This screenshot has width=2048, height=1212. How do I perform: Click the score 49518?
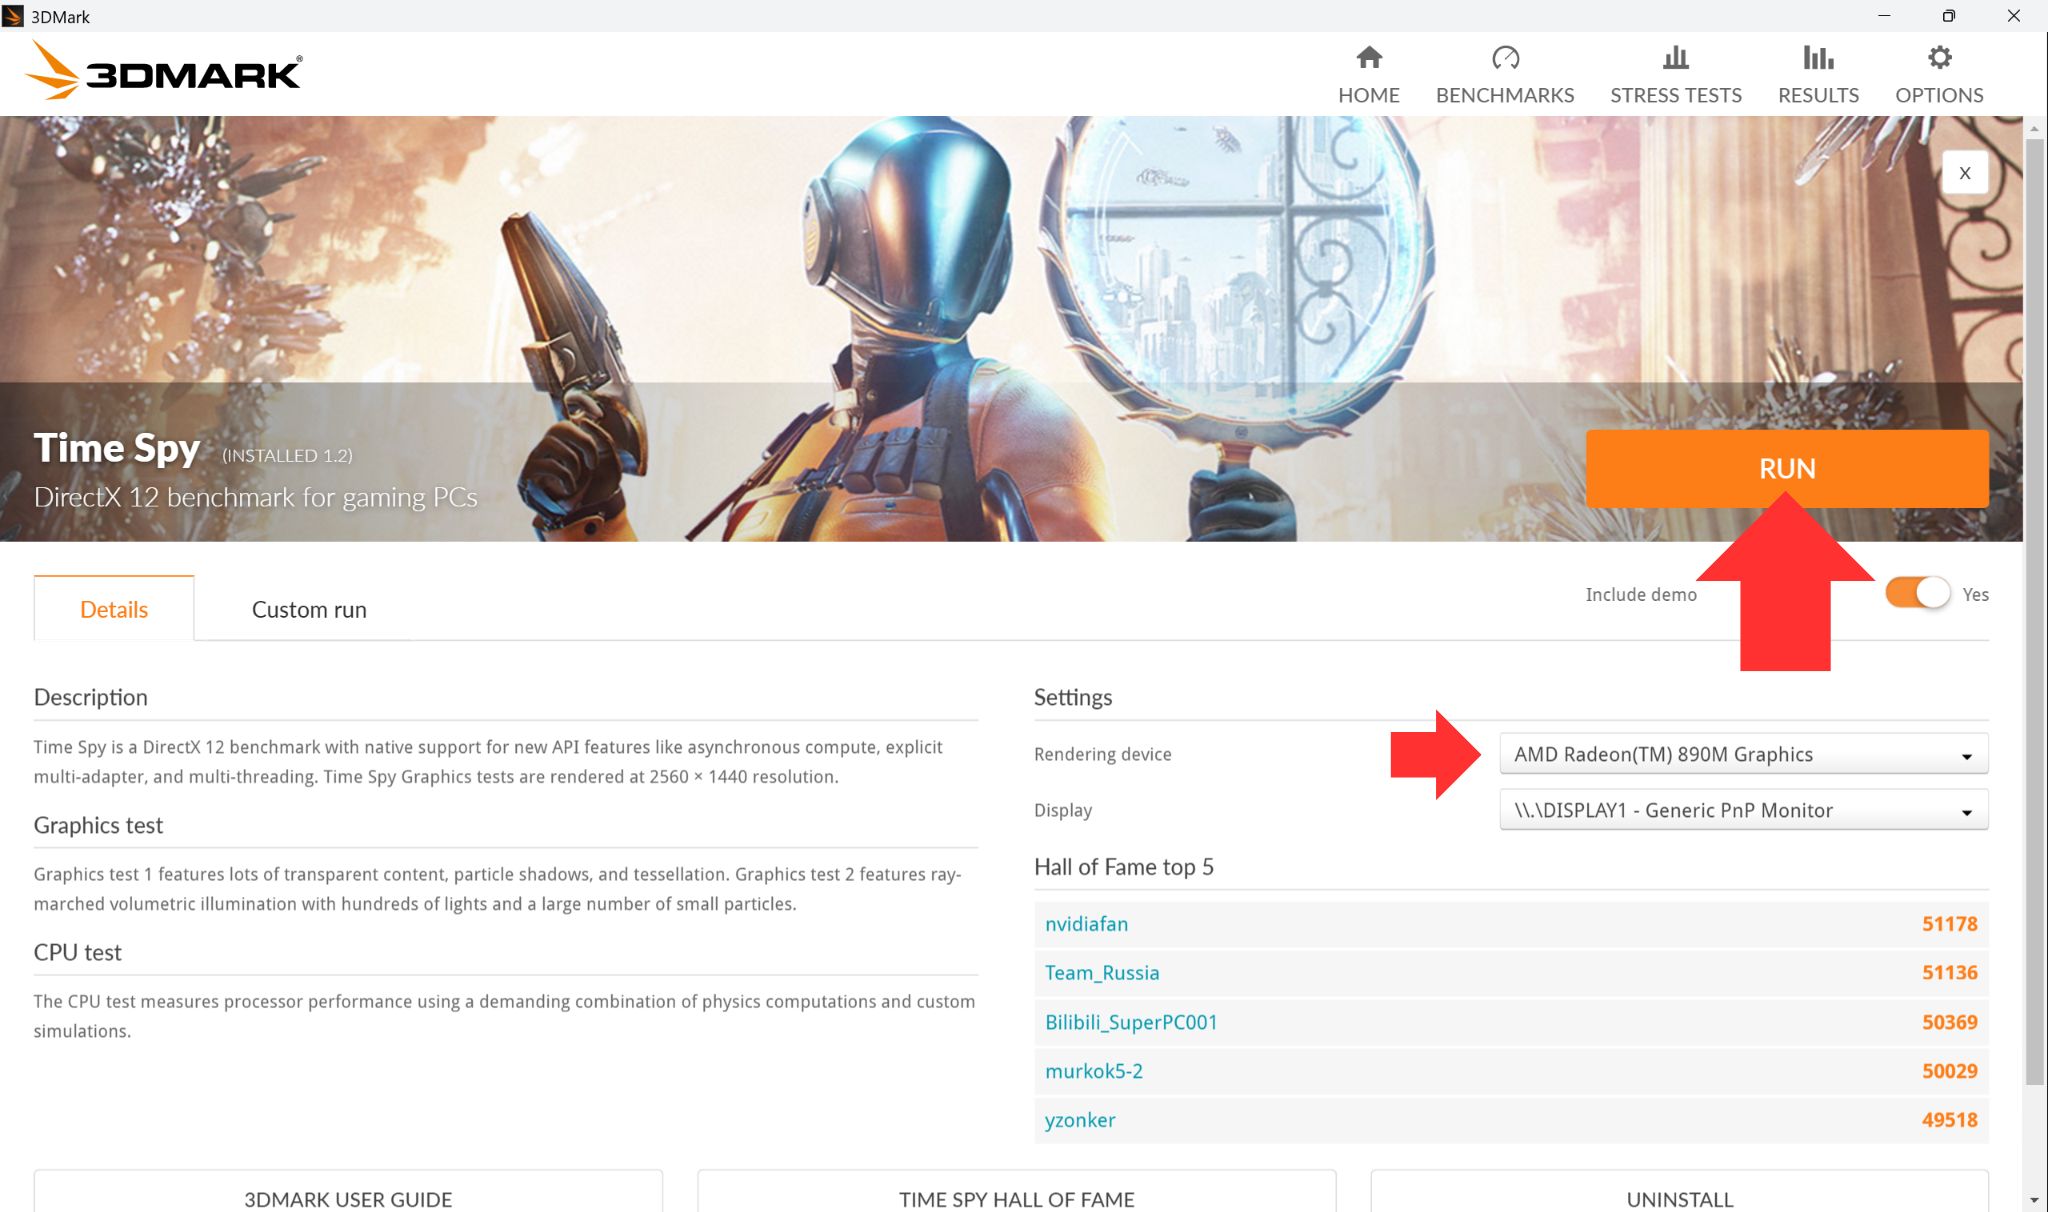(1949, 1120)
